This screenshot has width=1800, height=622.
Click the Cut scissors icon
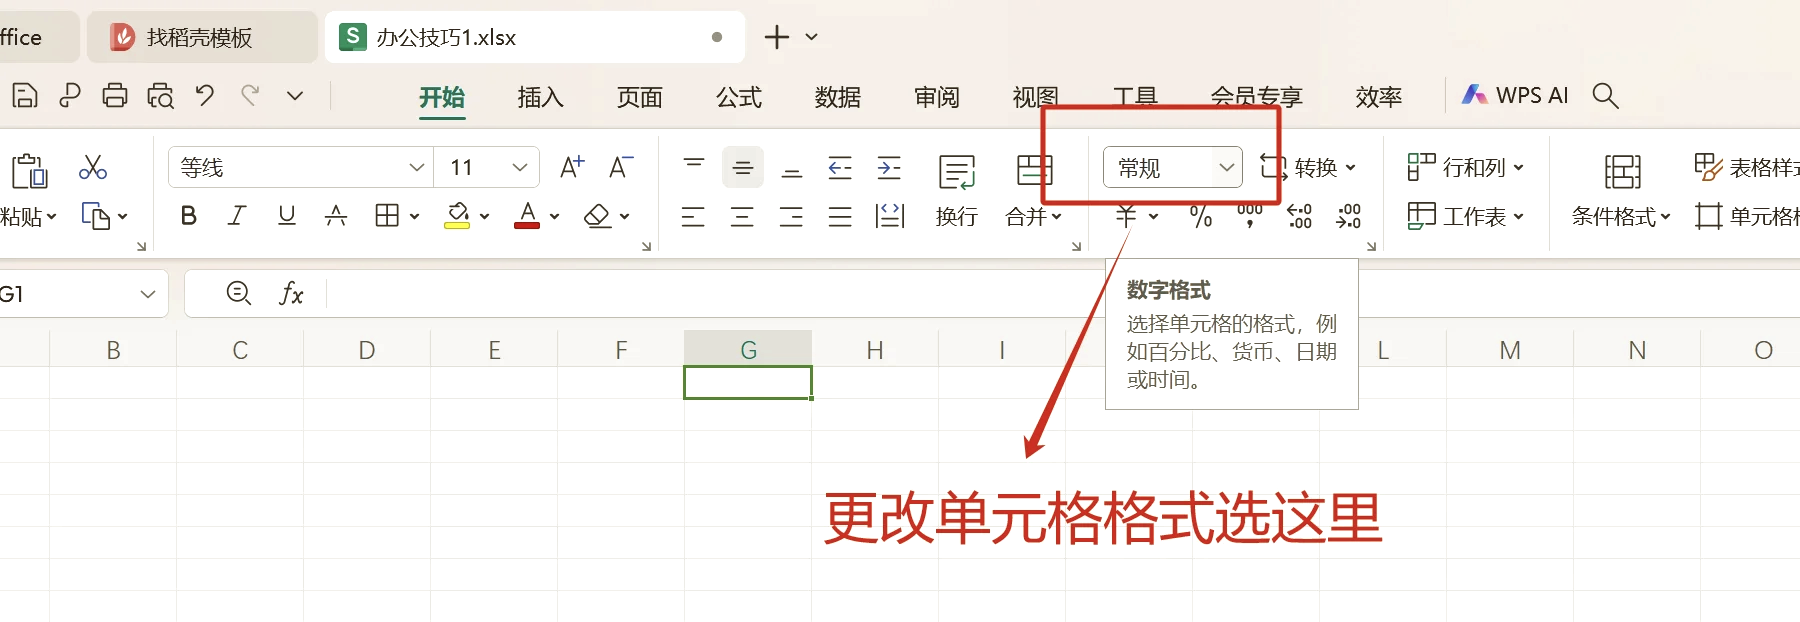[93, 167]
